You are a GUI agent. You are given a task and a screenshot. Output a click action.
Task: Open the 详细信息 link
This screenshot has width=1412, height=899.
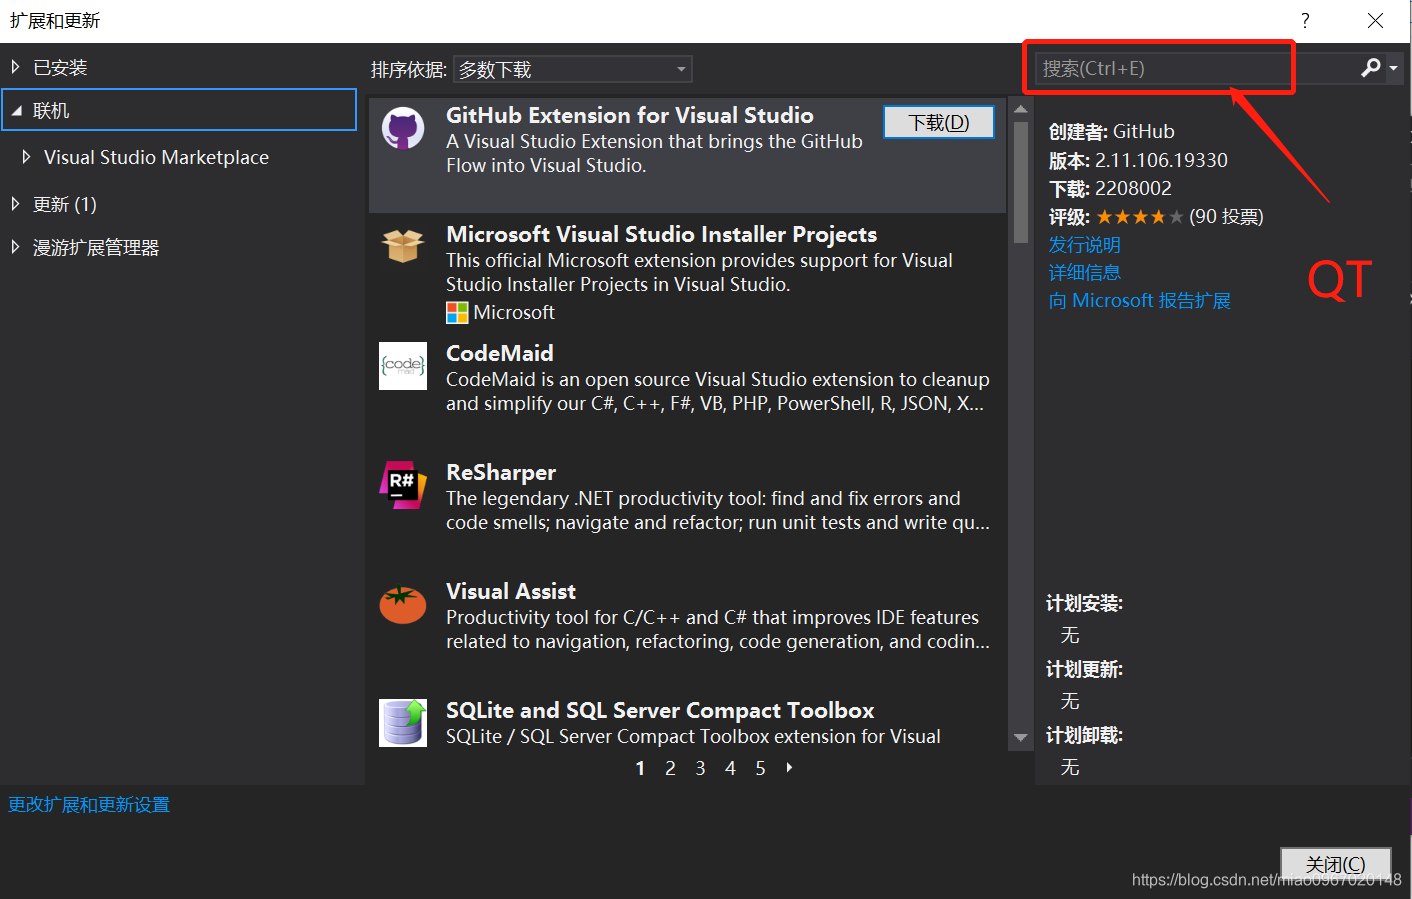tap(1084, 273)
